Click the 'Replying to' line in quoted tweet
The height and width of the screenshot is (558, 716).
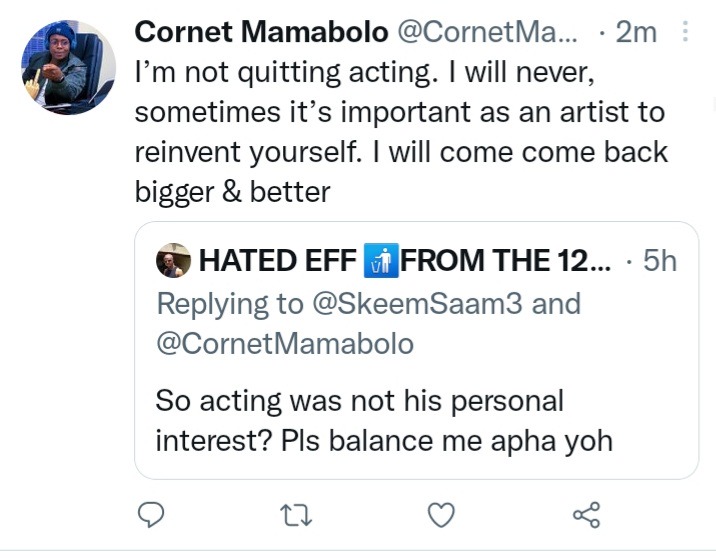point(369,324)
